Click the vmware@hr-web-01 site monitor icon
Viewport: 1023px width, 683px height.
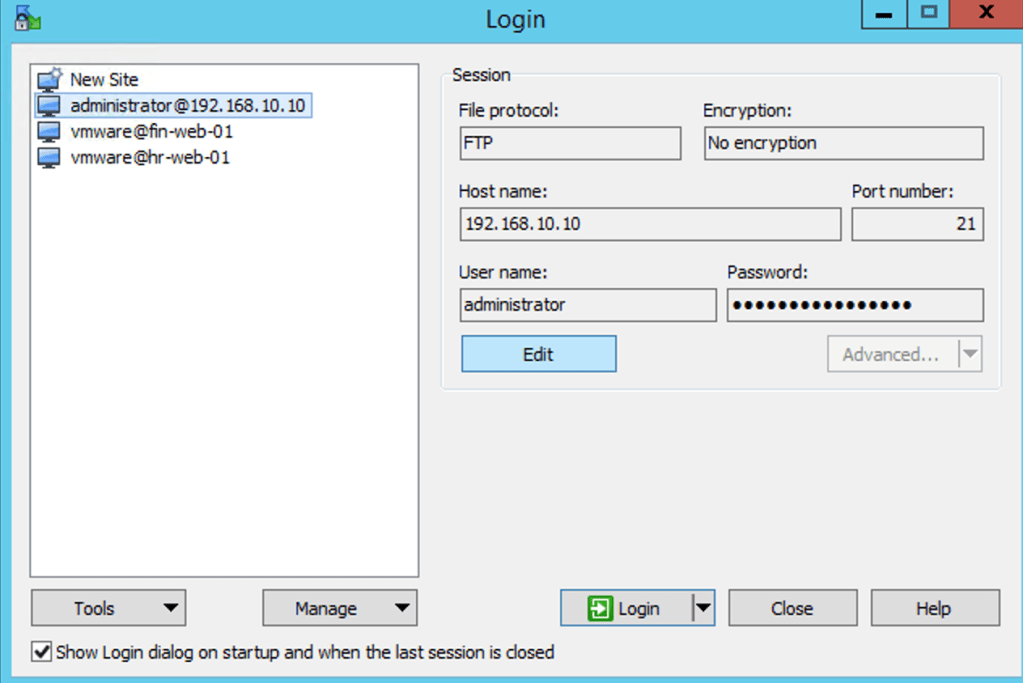click(49, 157)
